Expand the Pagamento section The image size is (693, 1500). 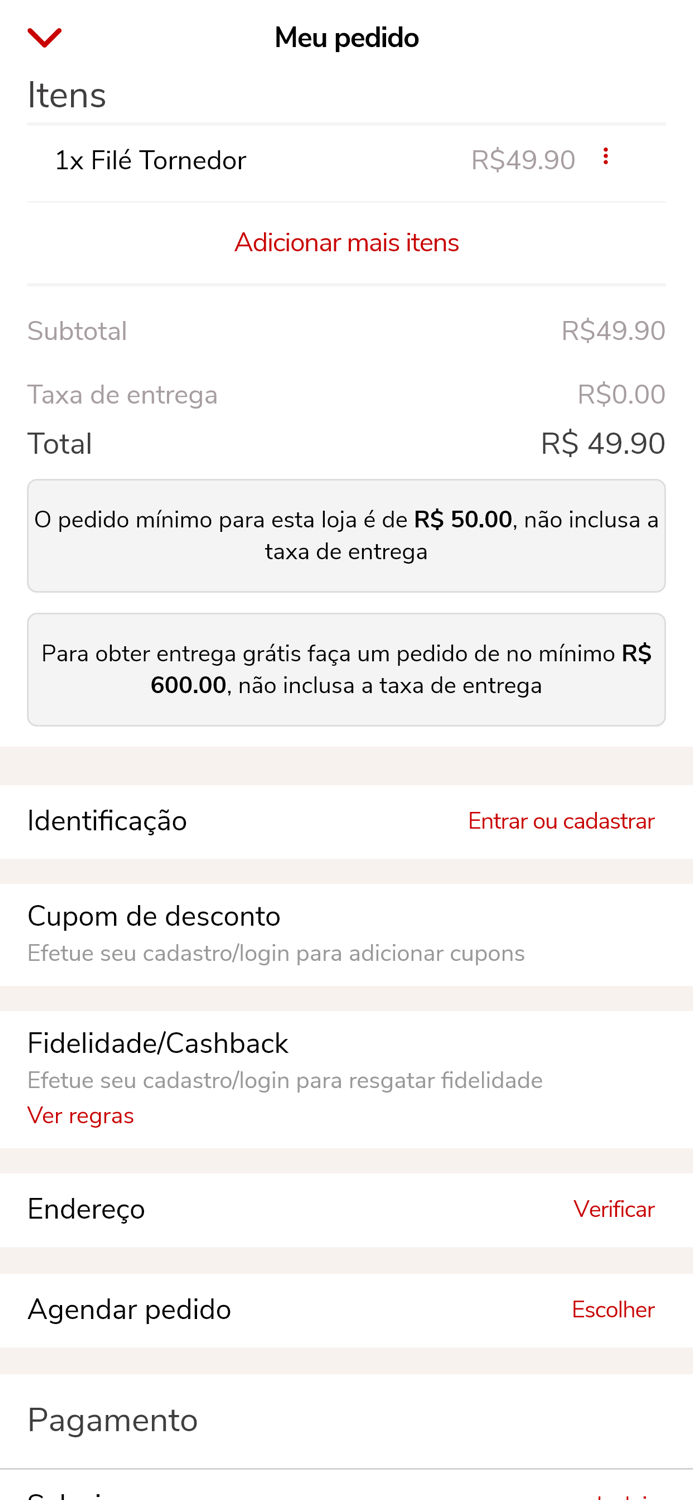click(x=113, y=1419)
